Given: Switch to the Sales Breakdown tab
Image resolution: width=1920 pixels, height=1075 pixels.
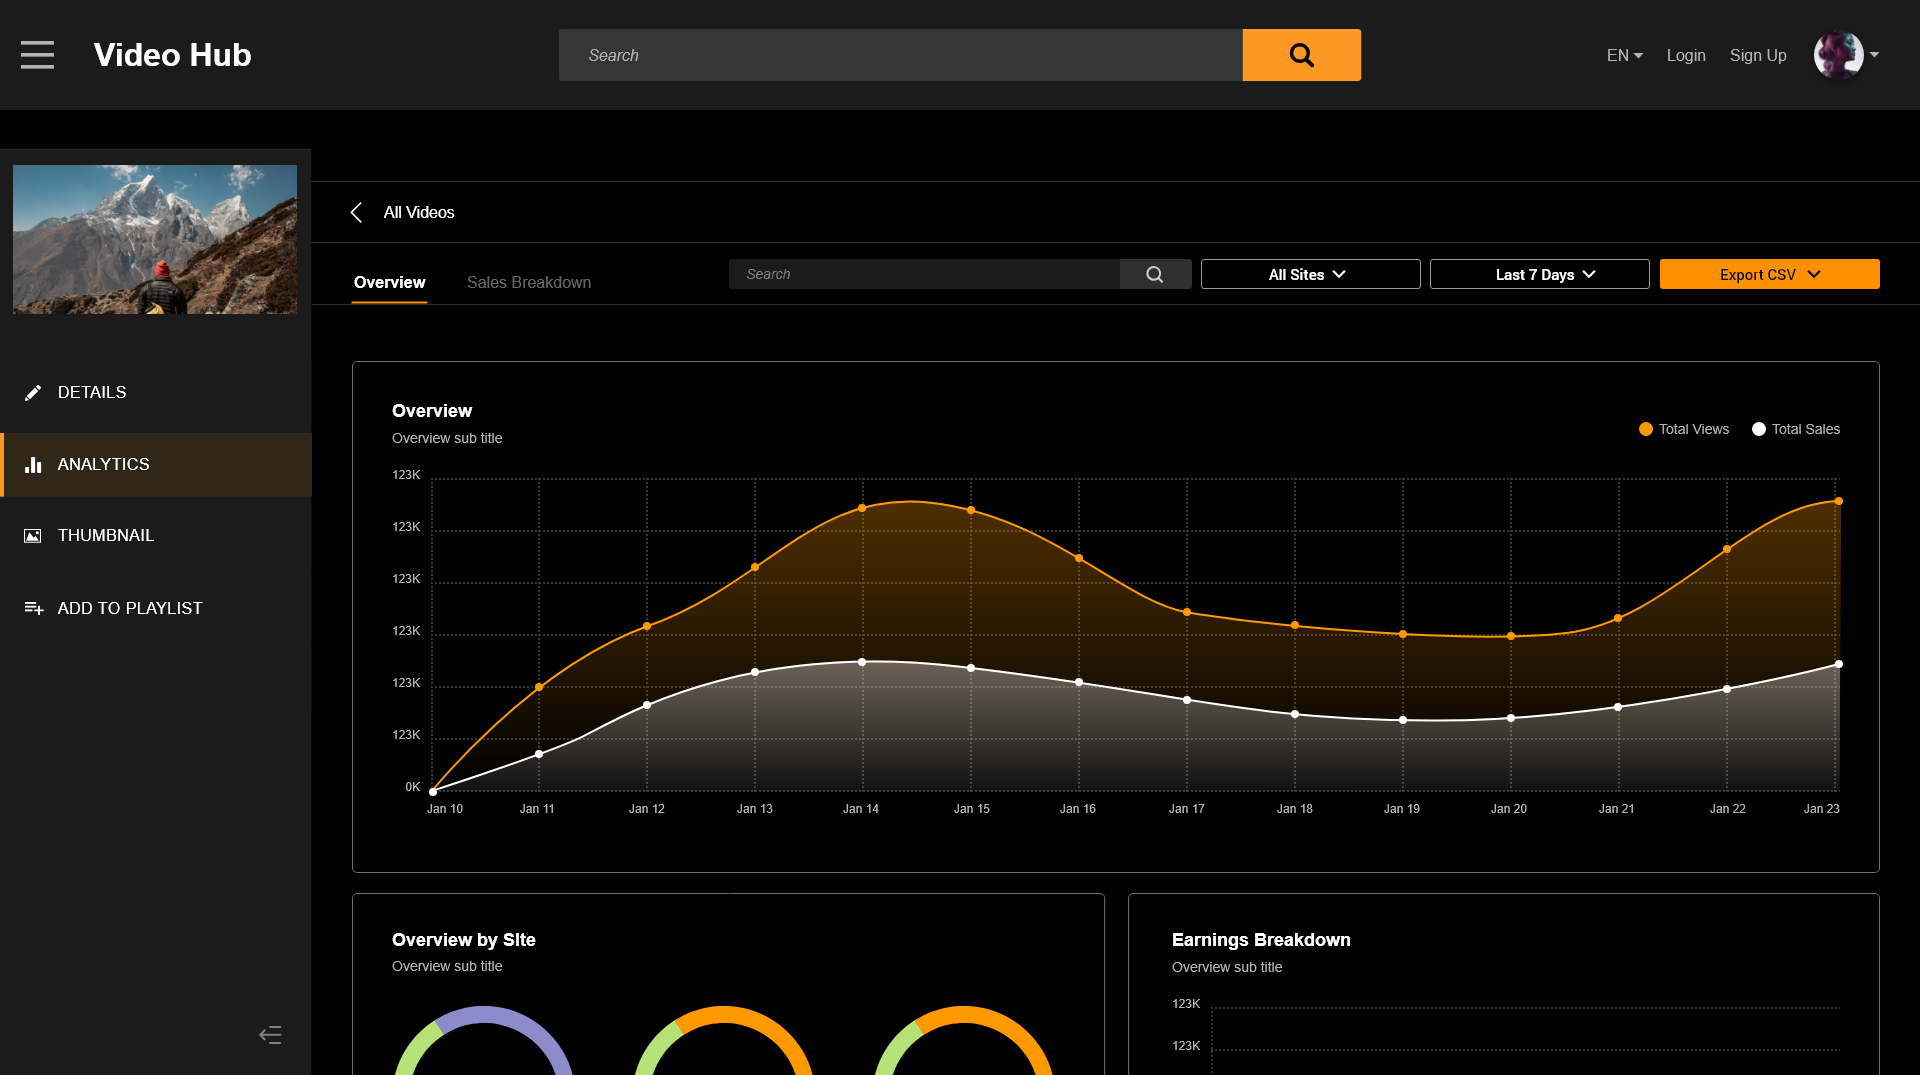Looking at the screenshot, I should [529, 282].
